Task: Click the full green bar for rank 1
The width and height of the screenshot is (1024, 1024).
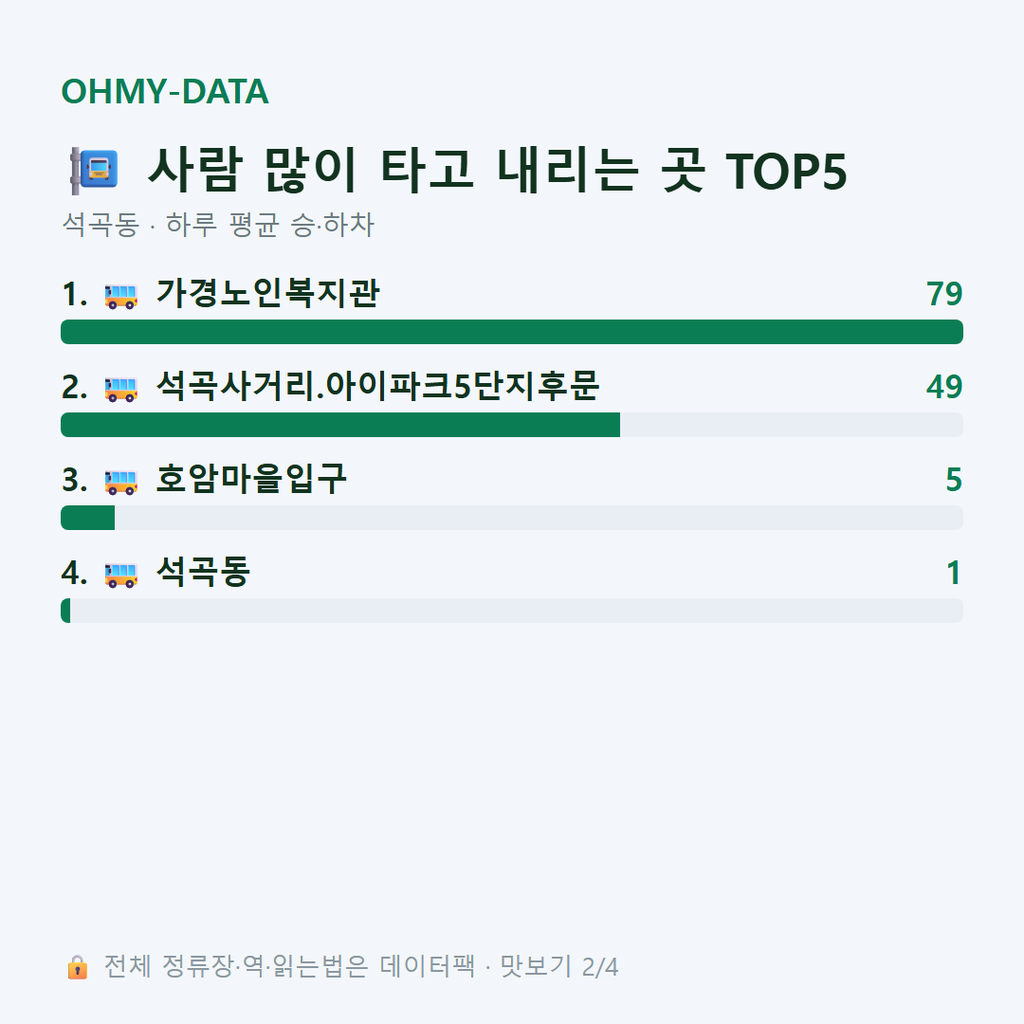Action: click(x=512, y=332)
